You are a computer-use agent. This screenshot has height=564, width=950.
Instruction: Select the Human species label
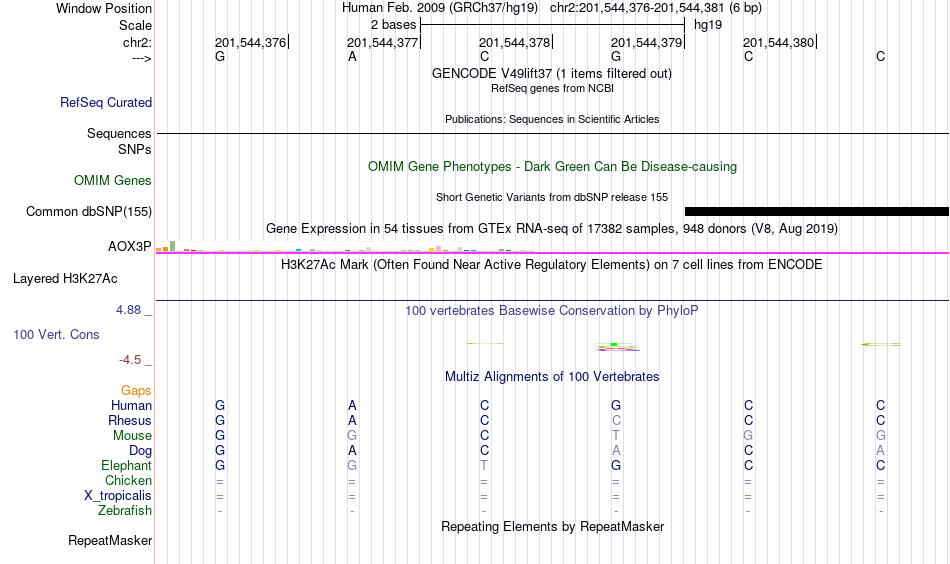pos(131,405)
